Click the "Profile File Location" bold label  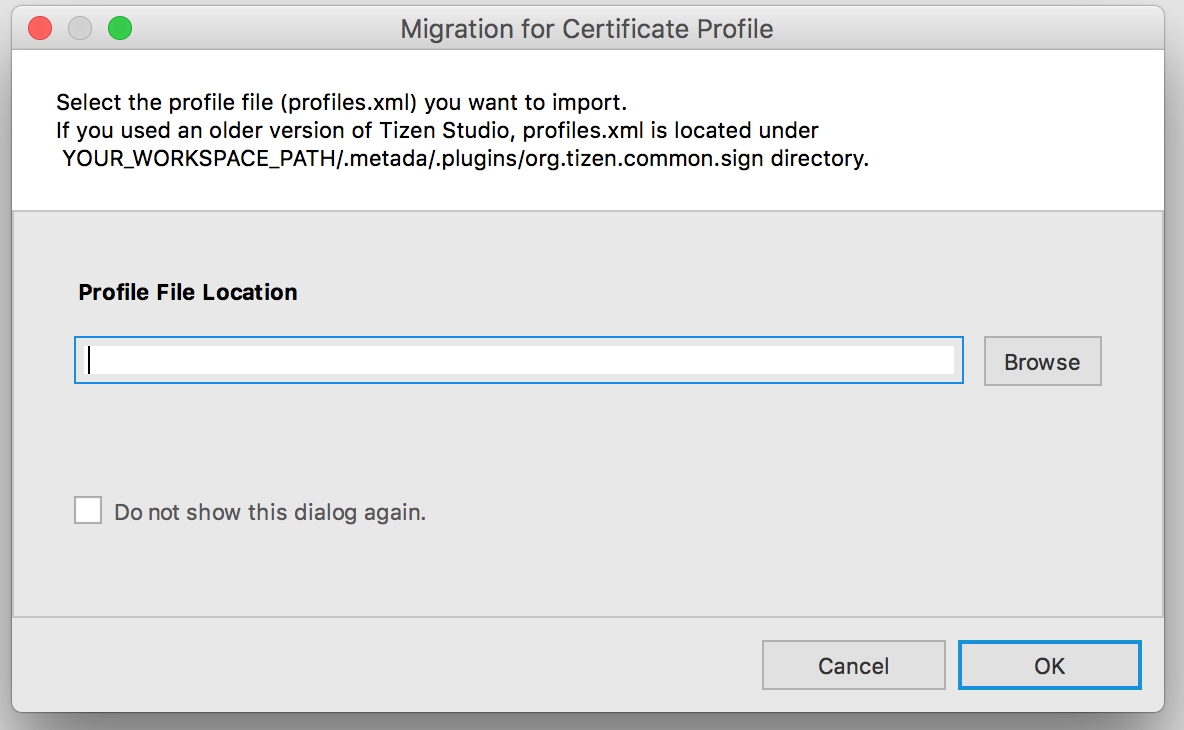tap(188, 292)
